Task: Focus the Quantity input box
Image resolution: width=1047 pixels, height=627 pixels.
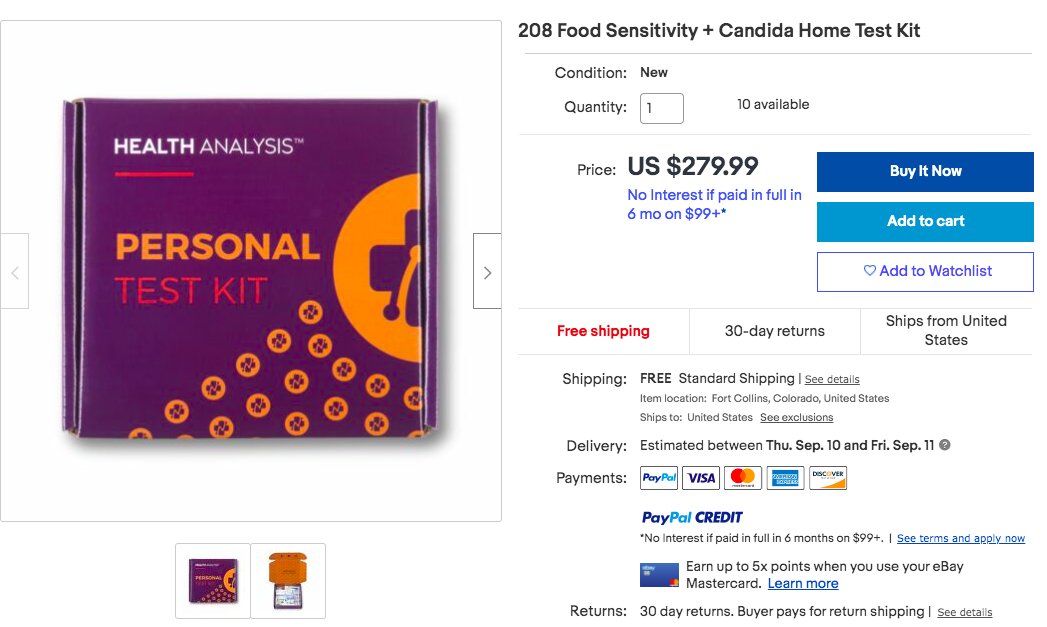Action: click(x=662, y=108)
